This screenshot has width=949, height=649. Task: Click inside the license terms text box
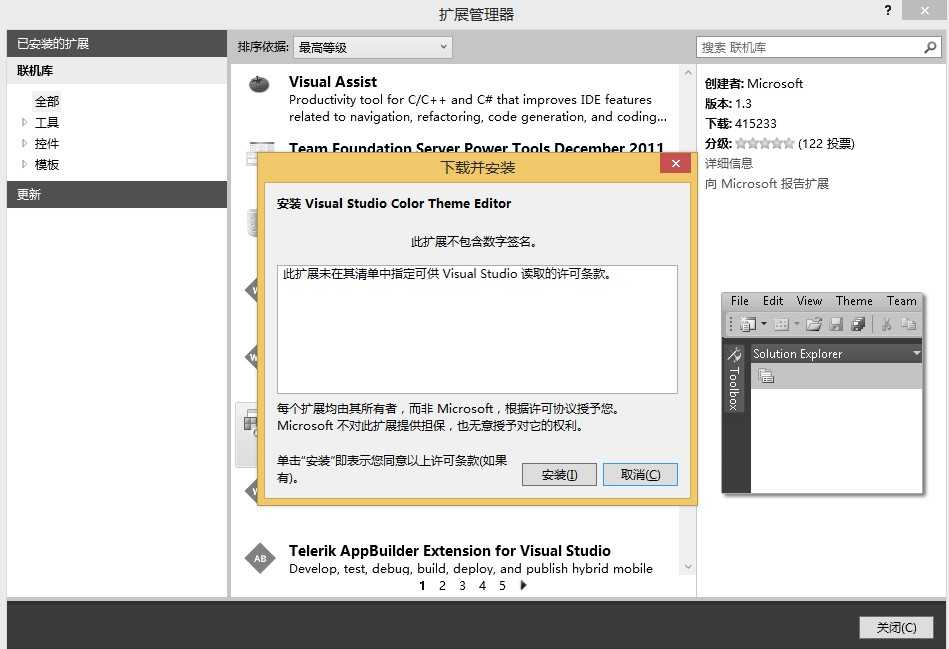pos(477,329)
